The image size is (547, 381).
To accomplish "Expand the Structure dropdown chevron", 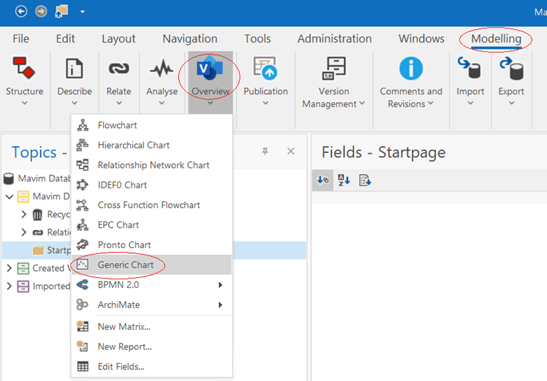I will 24,103.
